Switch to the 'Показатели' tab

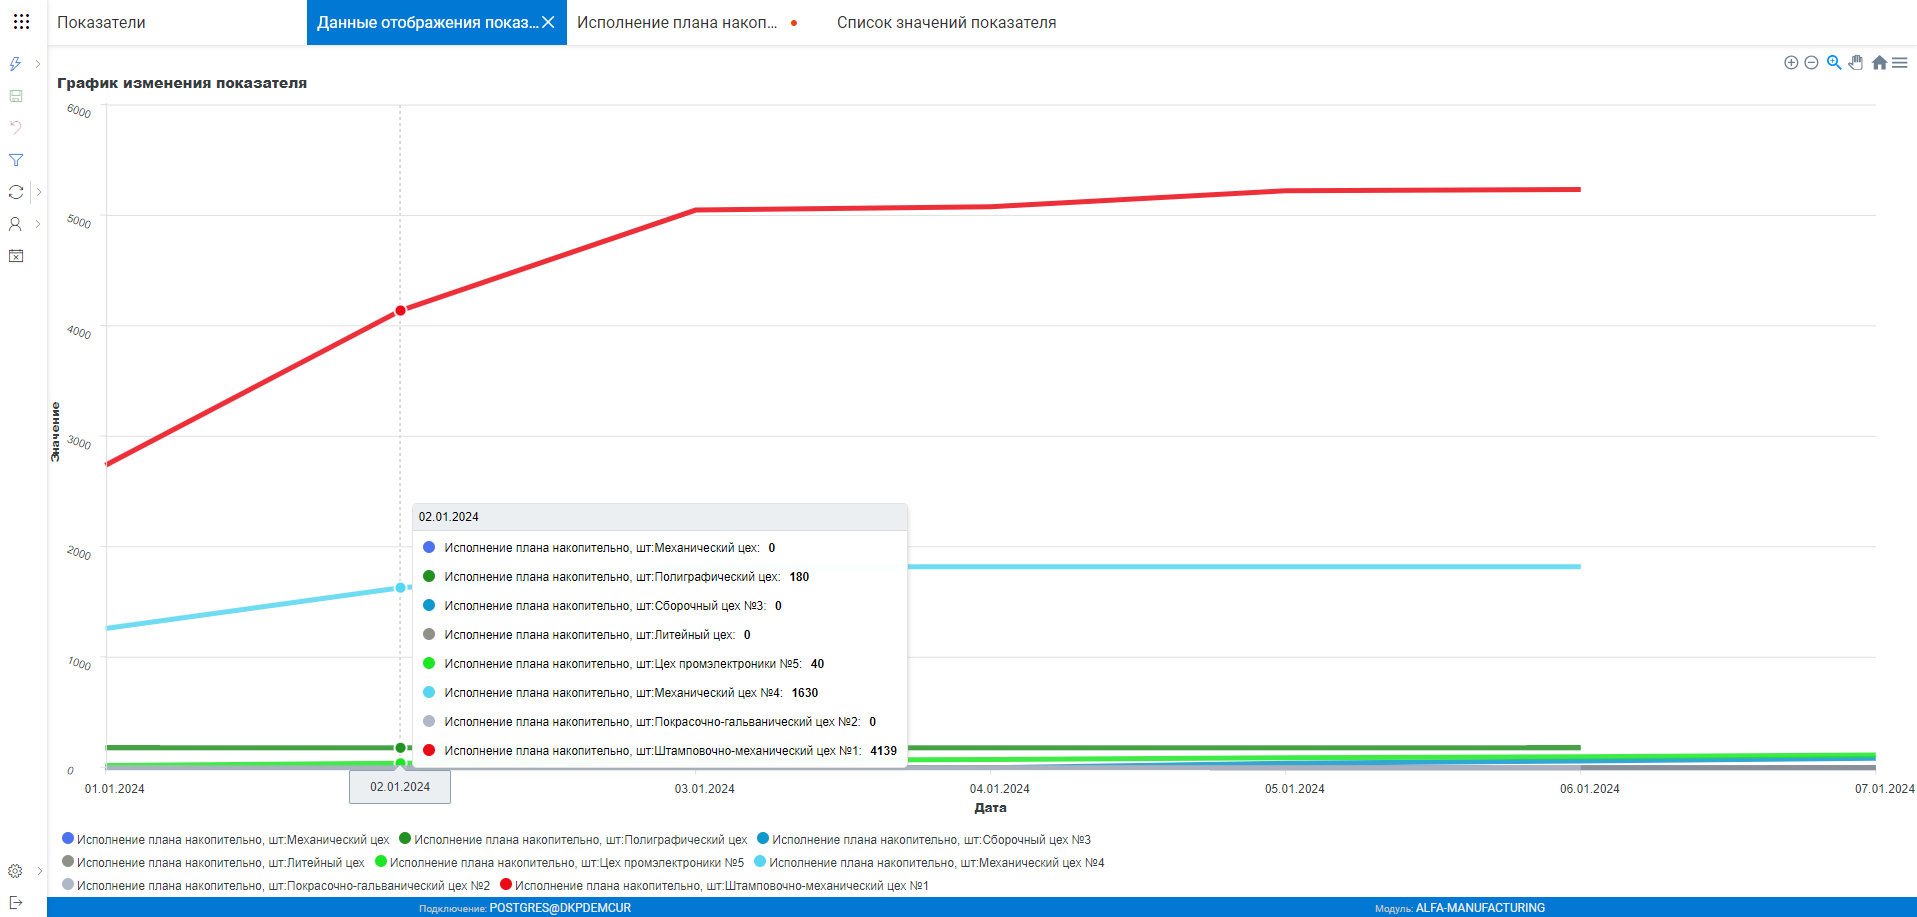101,22
